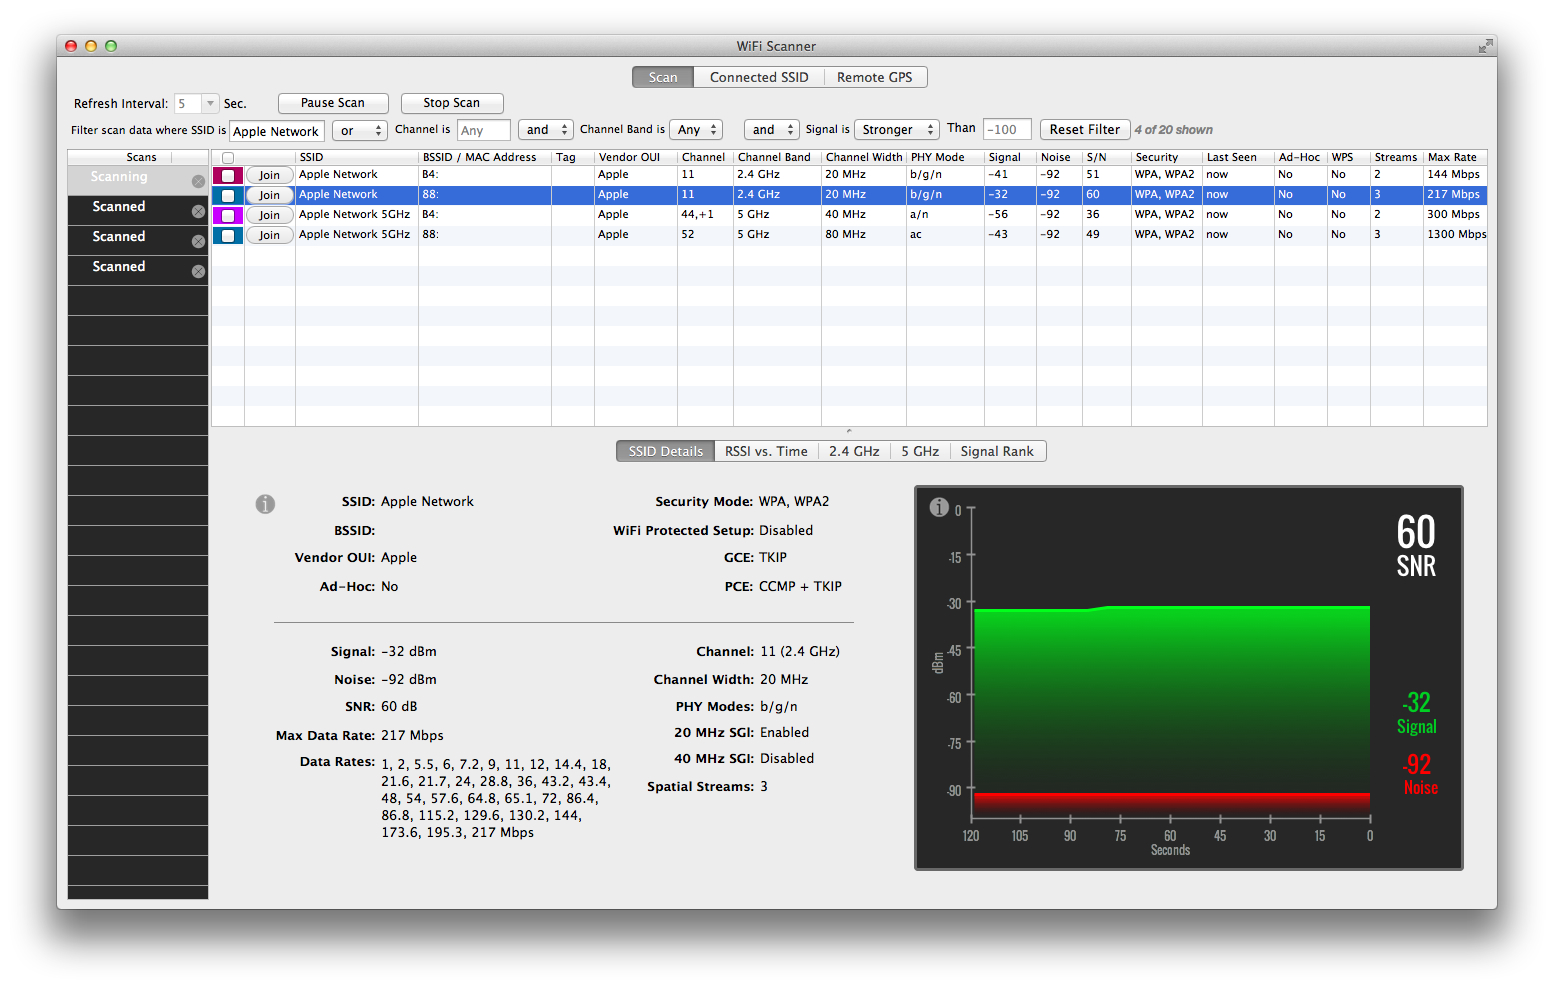Click the "1300 Mbps" max rate cell
Viewport: 1554px width, 988px height.
click(1457, 234)
